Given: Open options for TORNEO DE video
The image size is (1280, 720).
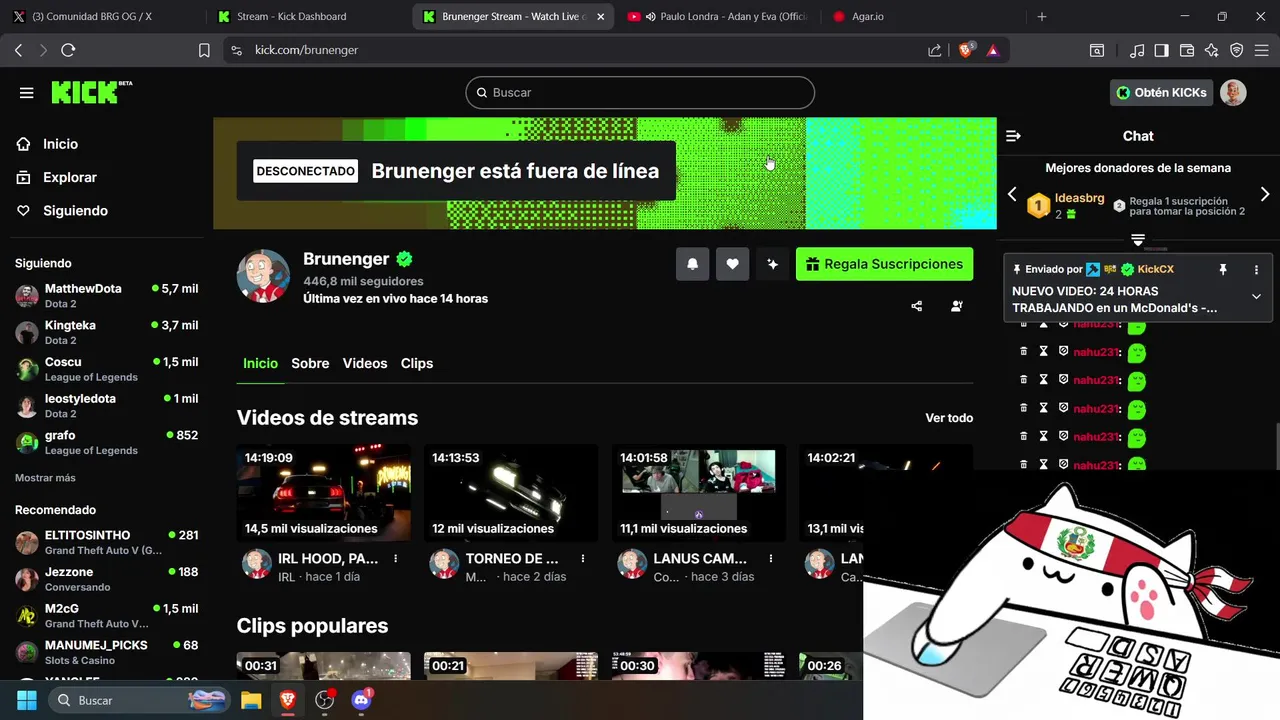Looking at the screenshot, I should [583, 559].
